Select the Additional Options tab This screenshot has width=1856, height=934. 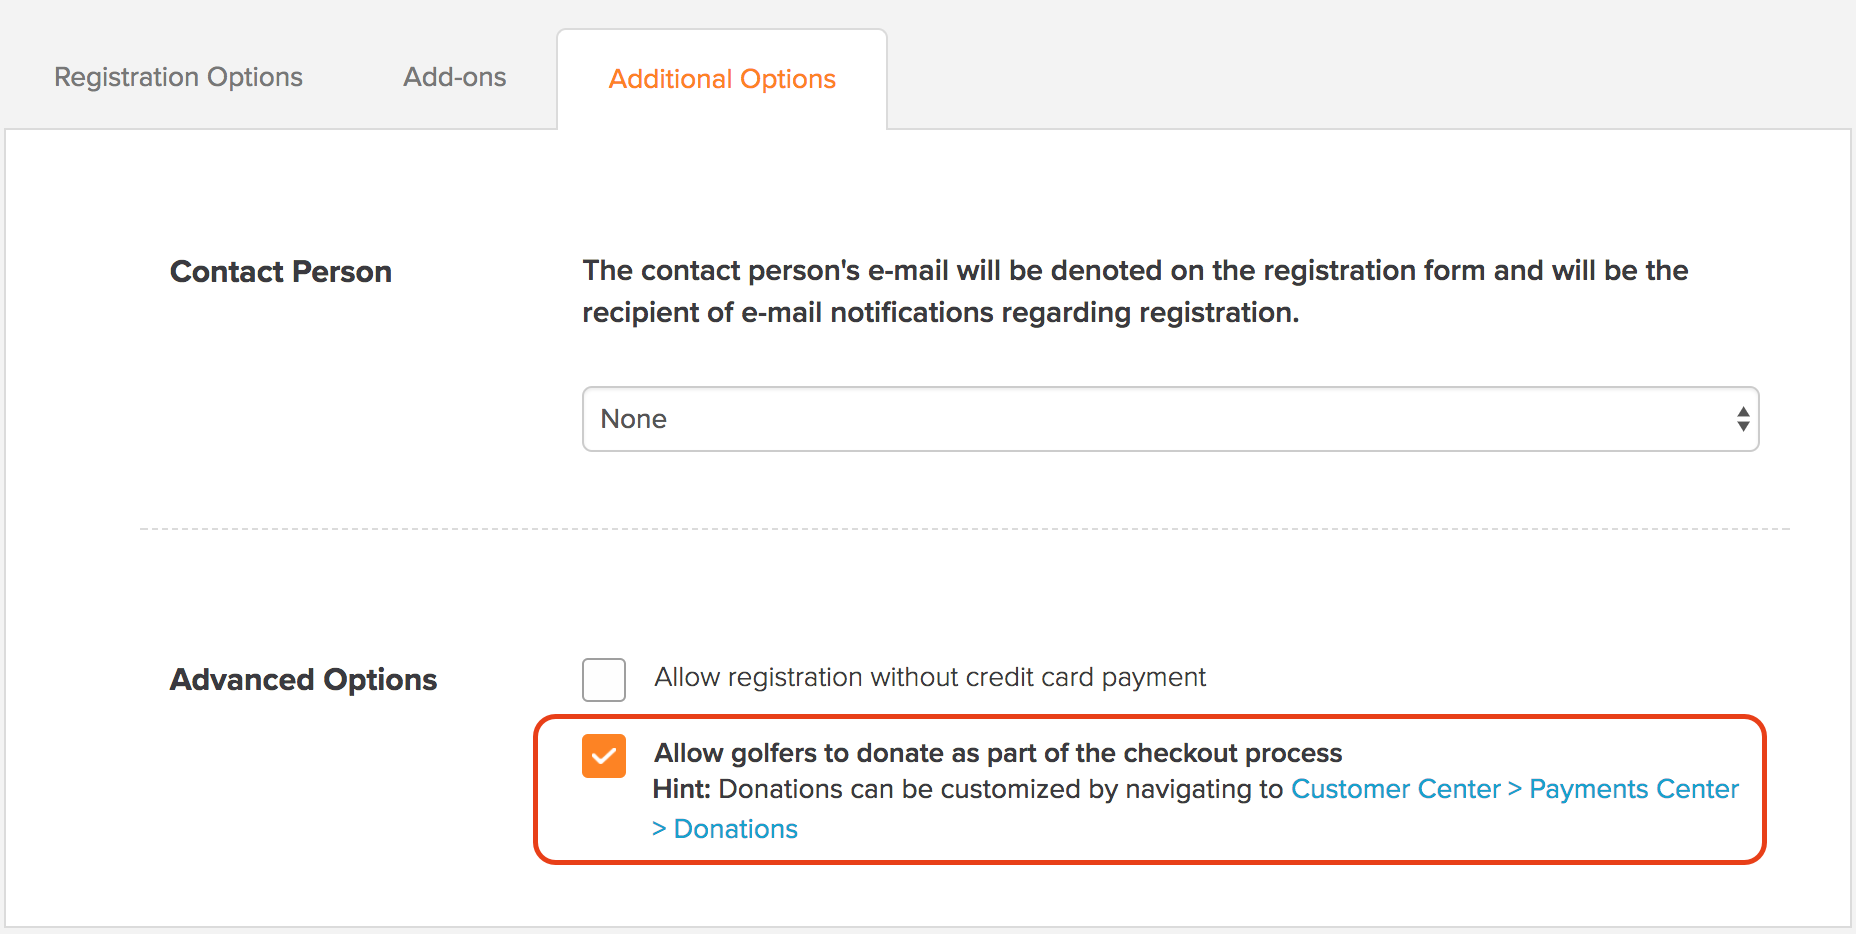pos(722,79)
